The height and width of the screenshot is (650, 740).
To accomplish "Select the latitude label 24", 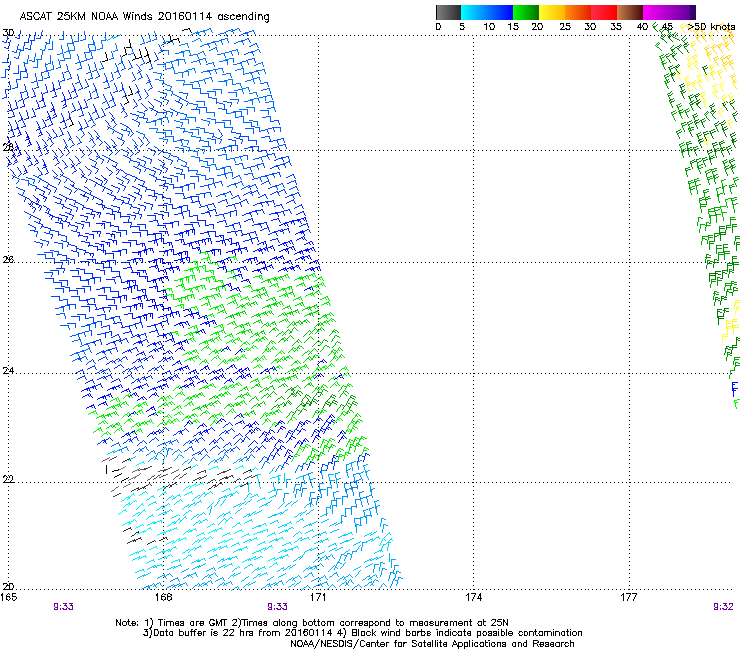I will pos(8,371).
